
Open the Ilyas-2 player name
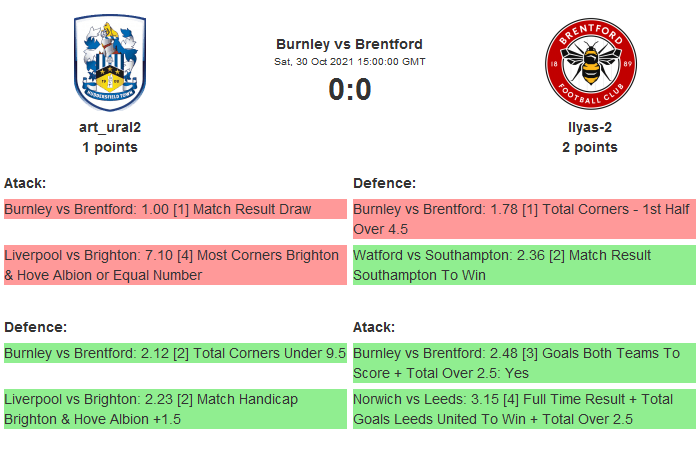(x=589, y=127)
